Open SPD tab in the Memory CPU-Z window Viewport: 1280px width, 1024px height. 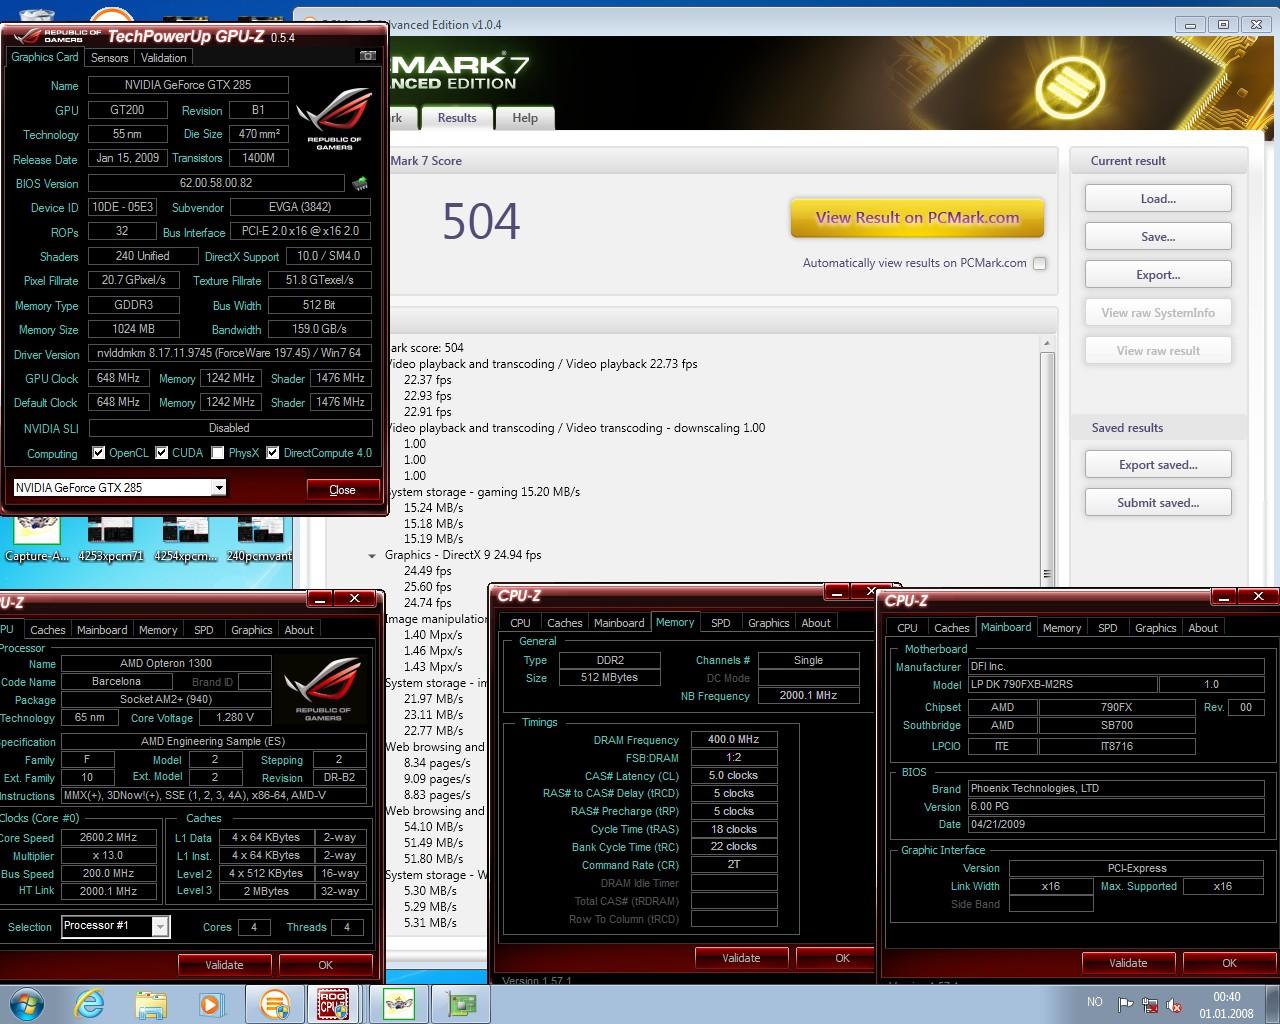[x=721, y=623]
